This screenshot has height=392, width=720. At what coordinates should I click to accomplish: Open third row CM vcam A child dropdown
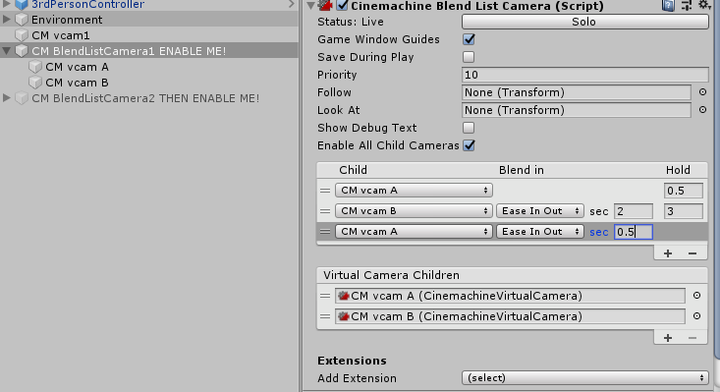414,232
